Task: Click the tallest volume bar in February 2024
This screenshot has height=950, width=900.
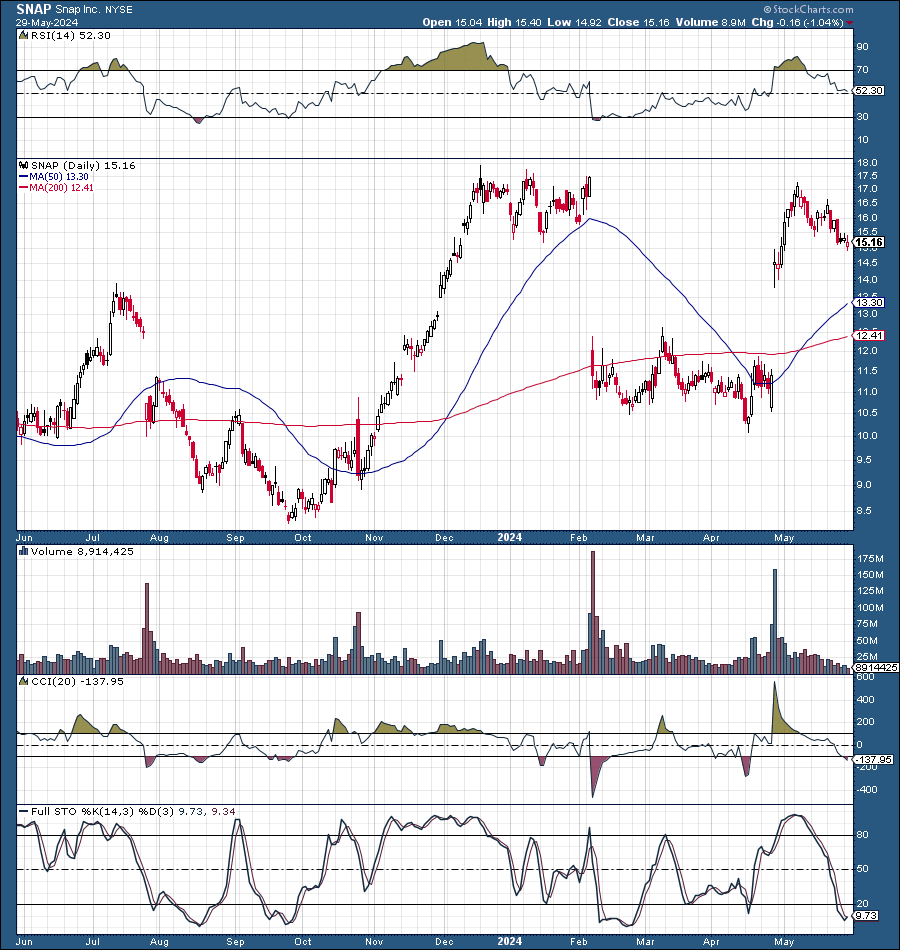Action: [x=593, y=612]
